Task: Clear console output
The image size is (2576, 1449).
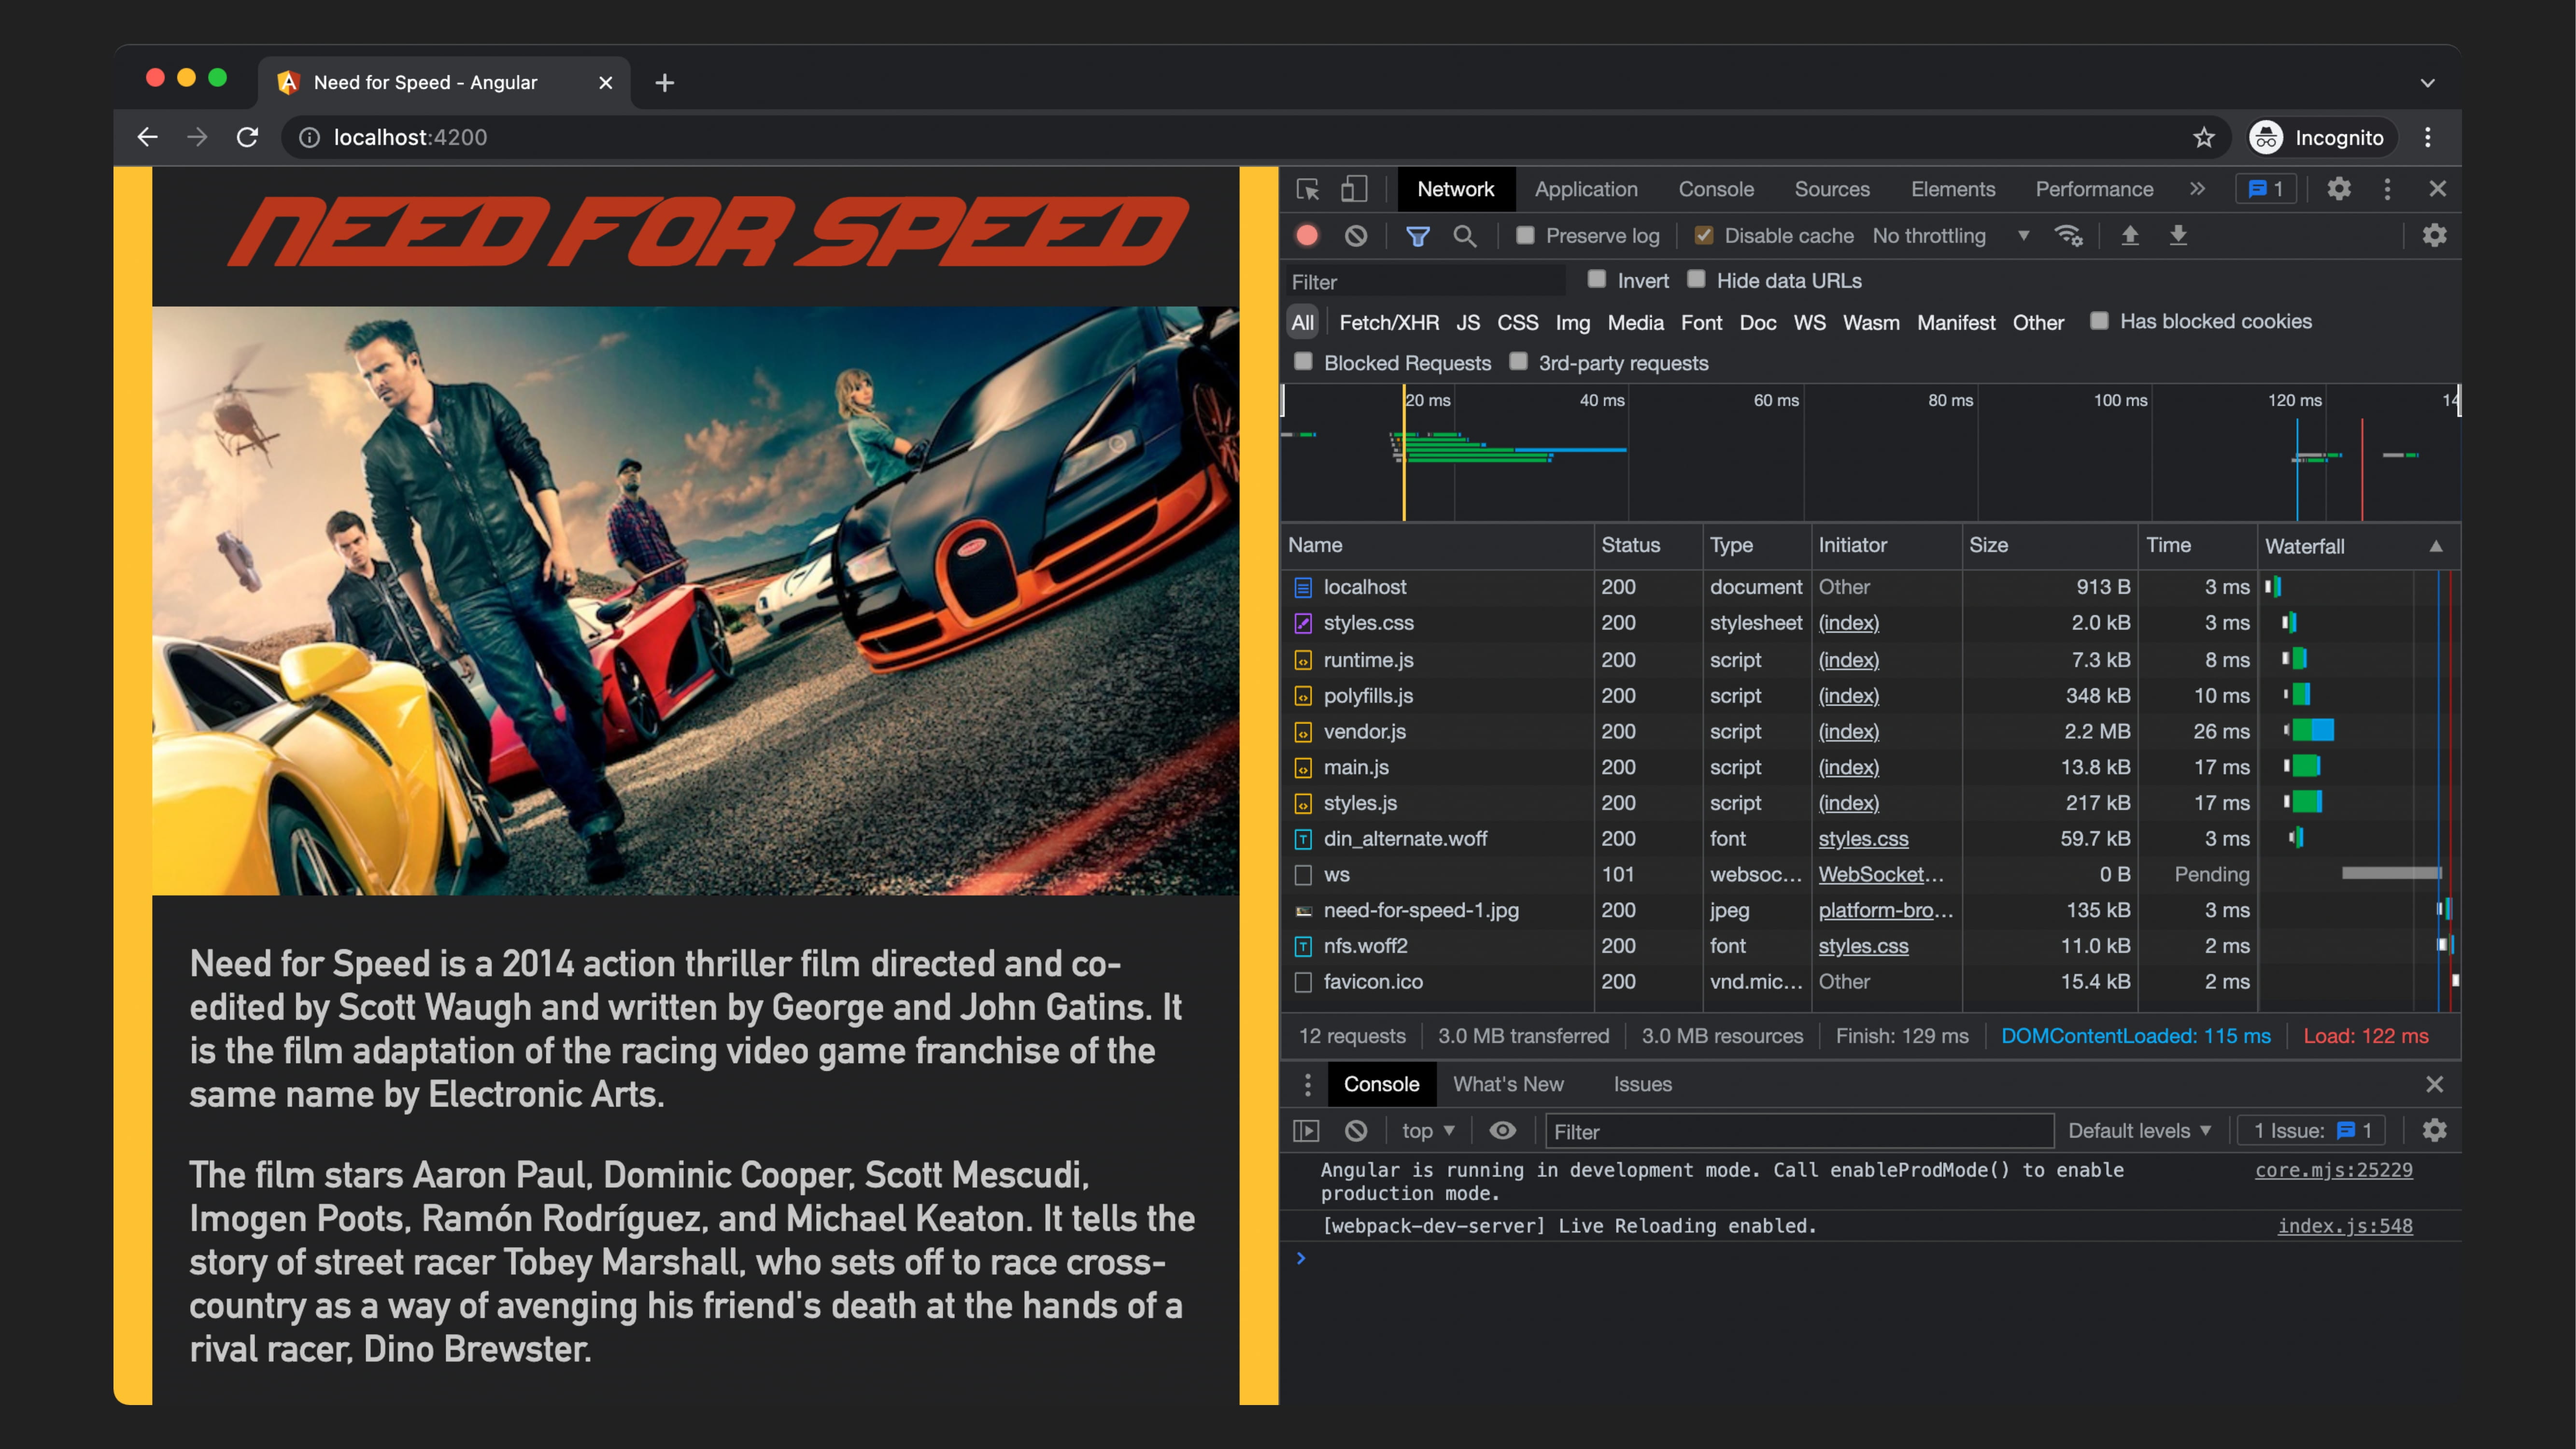Action: pos(1356,1131)
